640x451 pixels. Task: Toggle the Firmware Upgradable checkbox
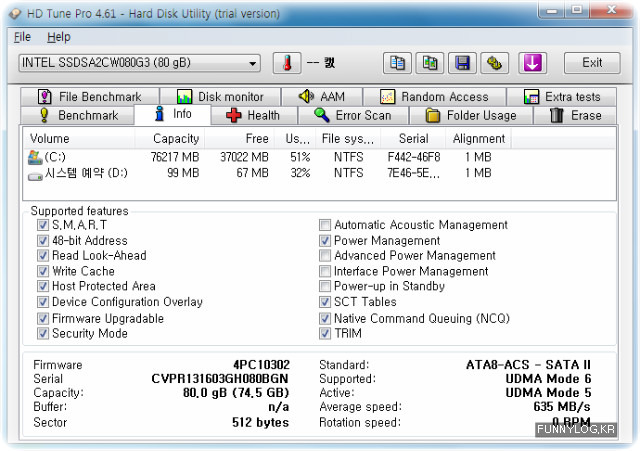pos(43,318)
